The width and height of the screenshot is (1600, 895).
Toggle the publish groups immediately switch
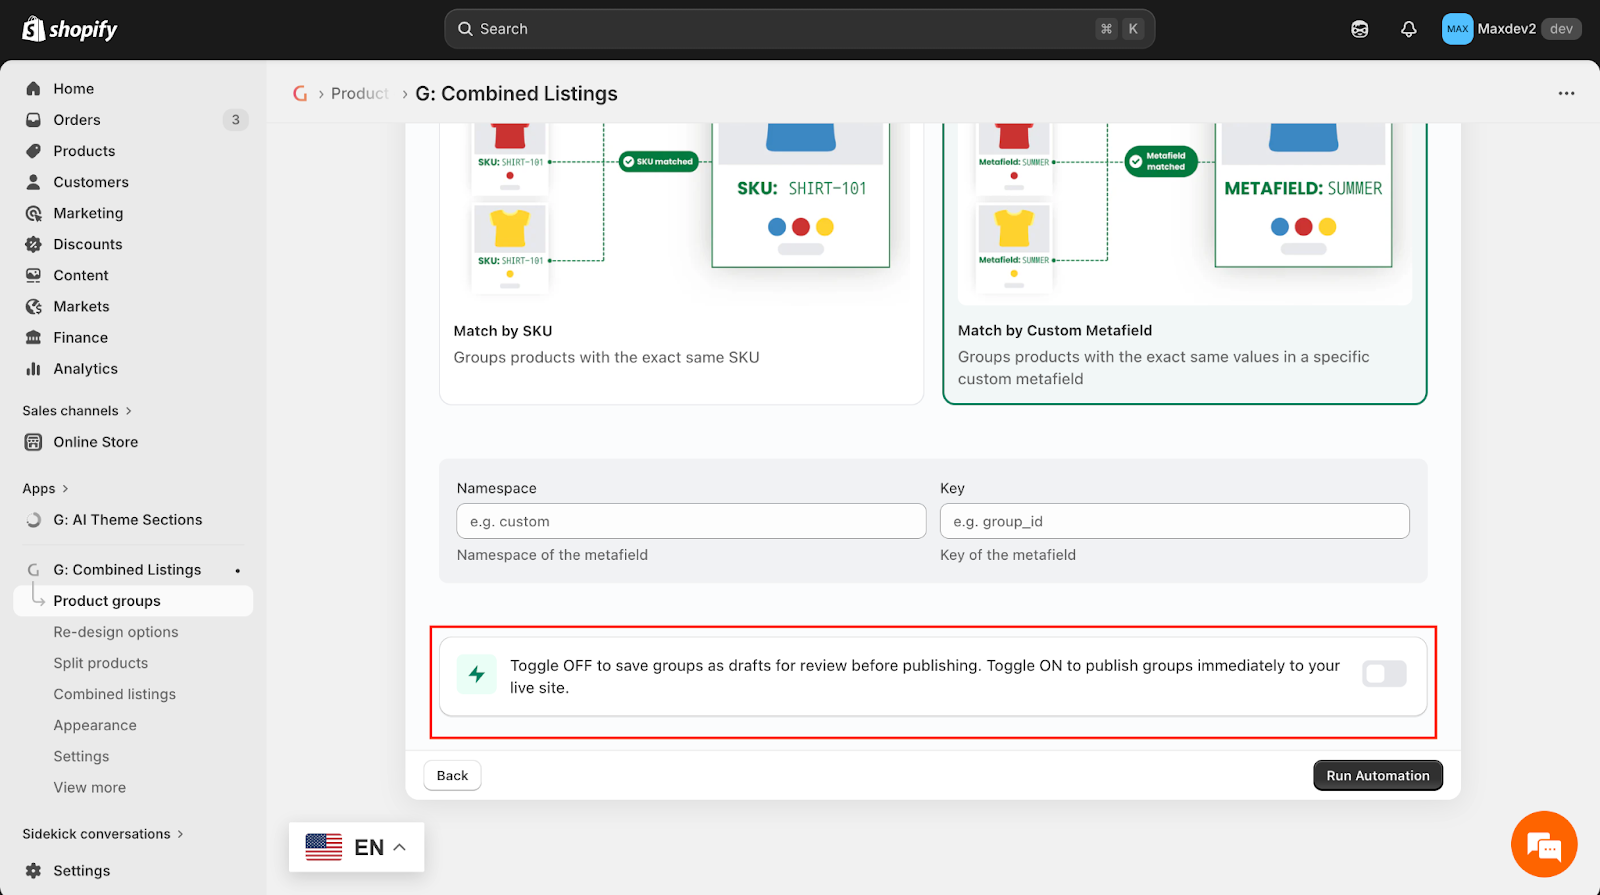coord(1384,674)
